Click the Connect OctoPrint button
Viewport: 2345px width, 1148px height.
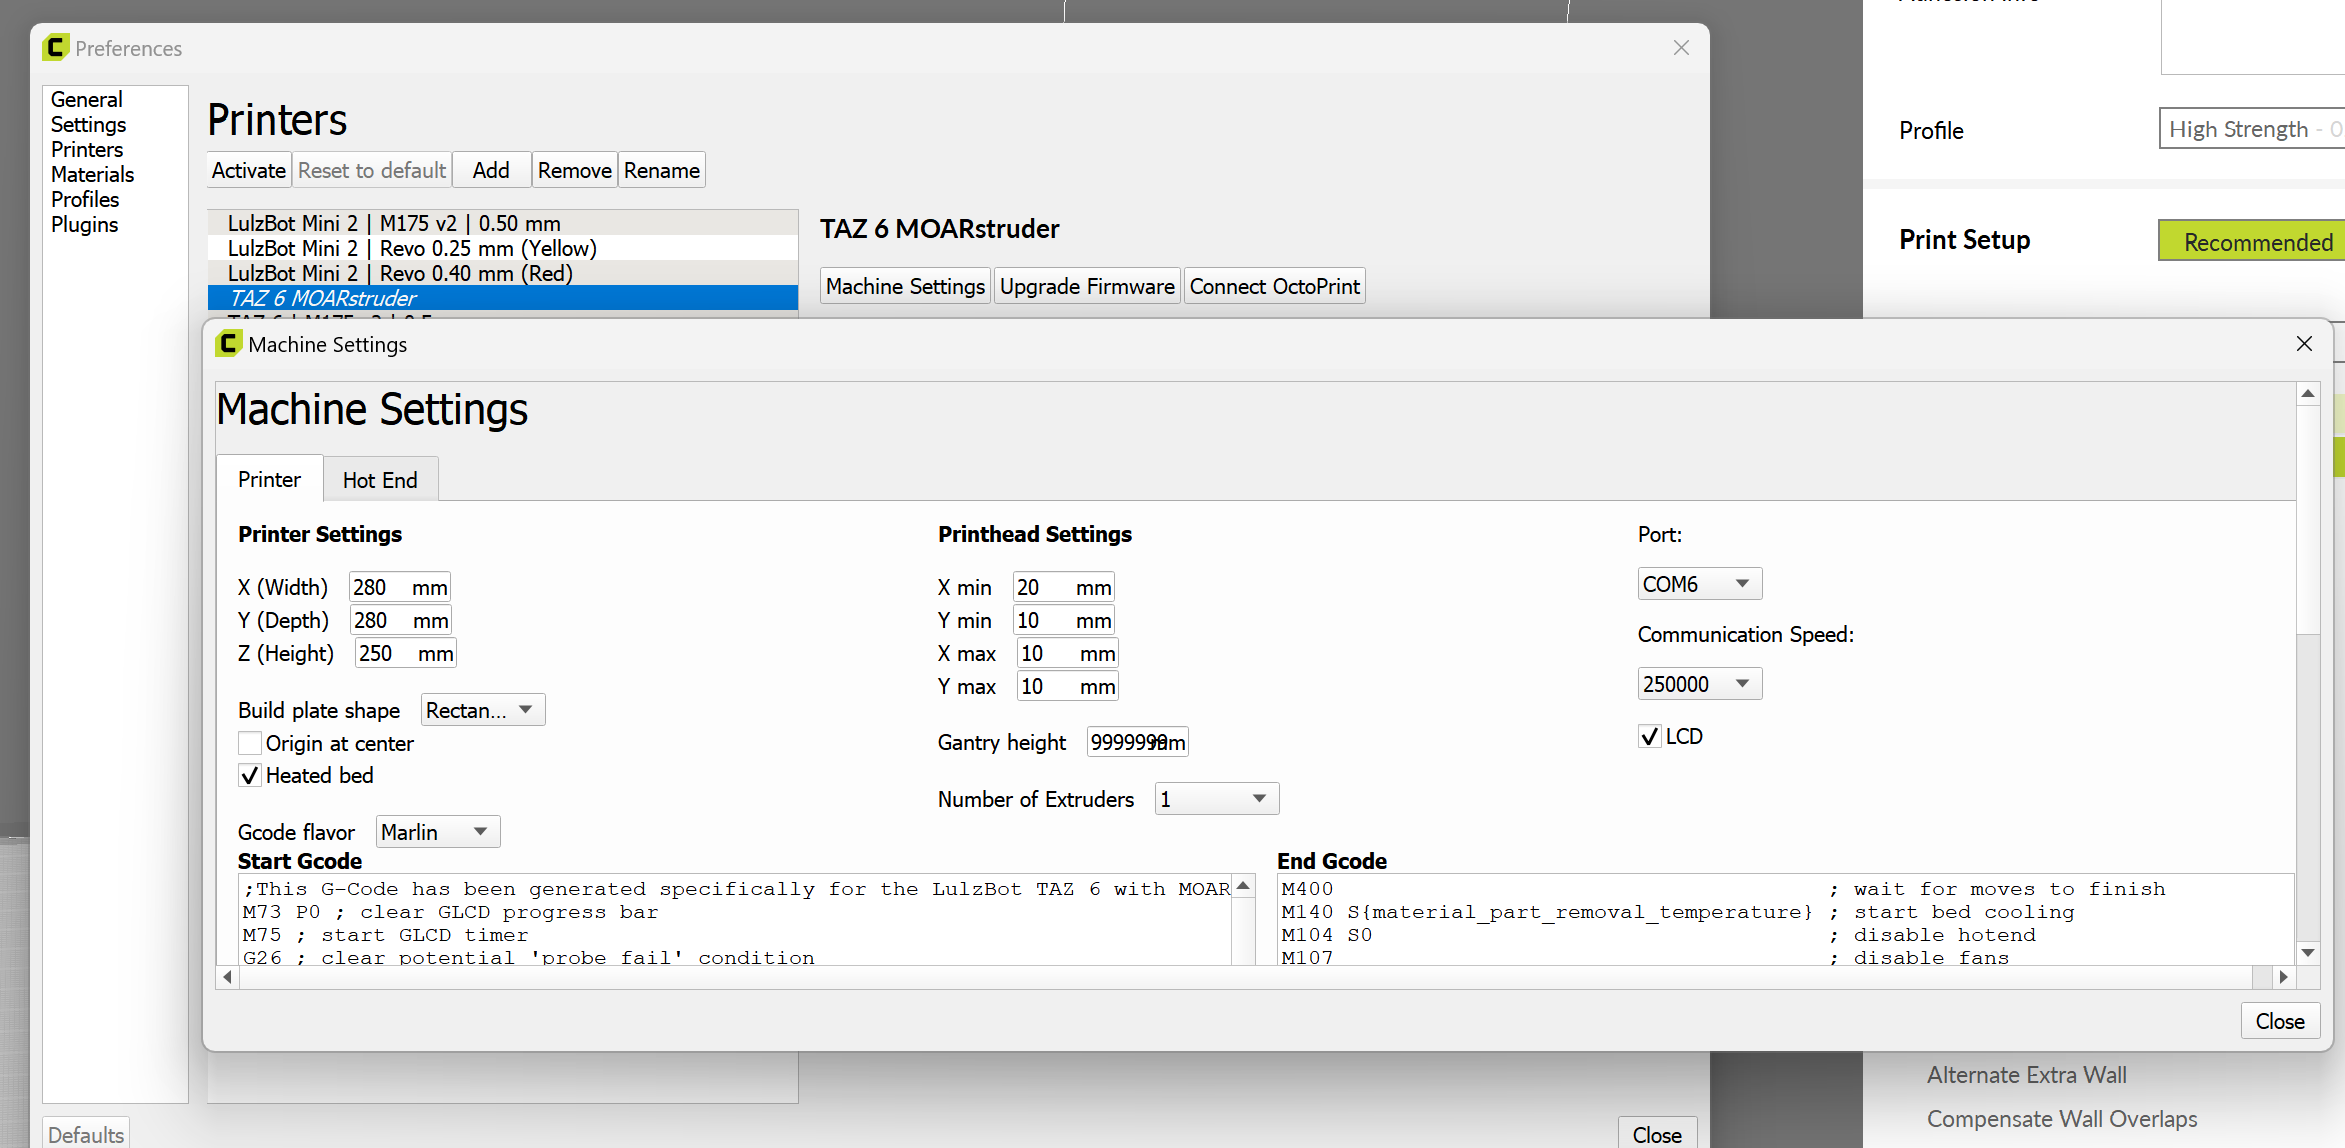[1275, 286]
